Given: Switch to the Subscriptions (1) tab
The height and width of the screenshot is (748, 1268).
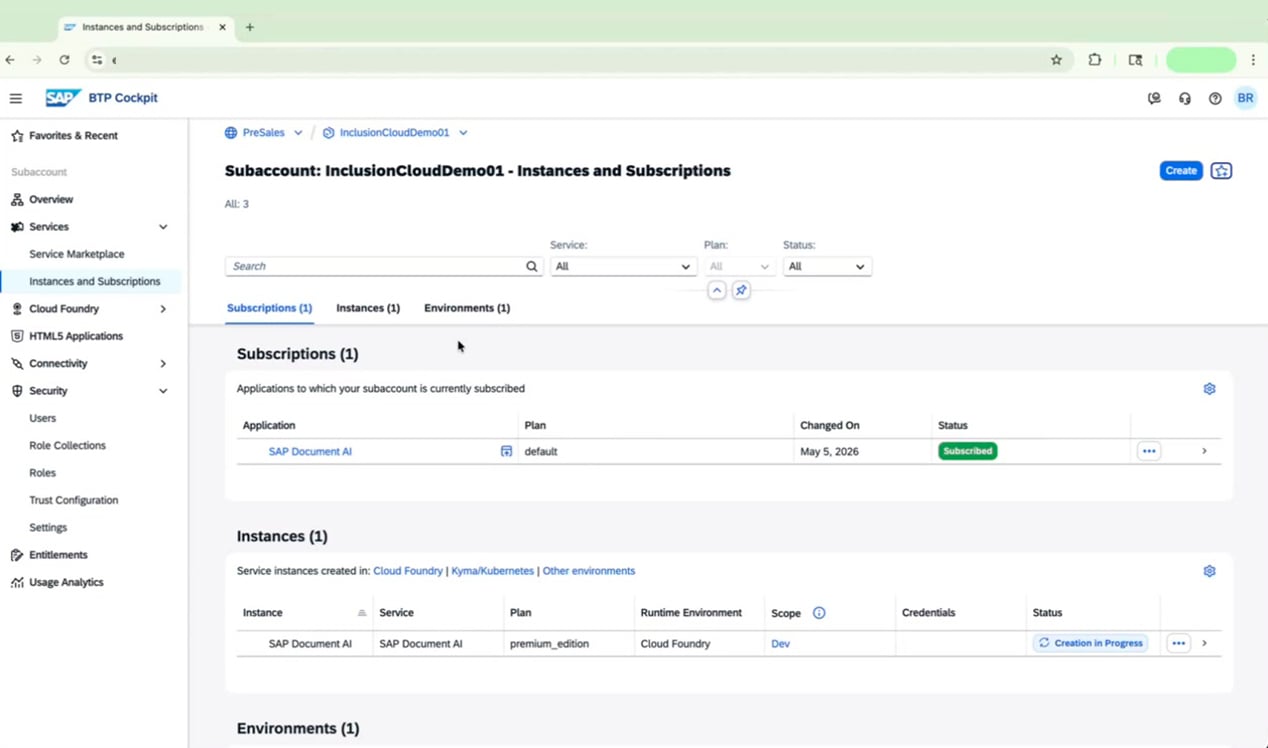Looking at the screenshot, I should point(269,308).
